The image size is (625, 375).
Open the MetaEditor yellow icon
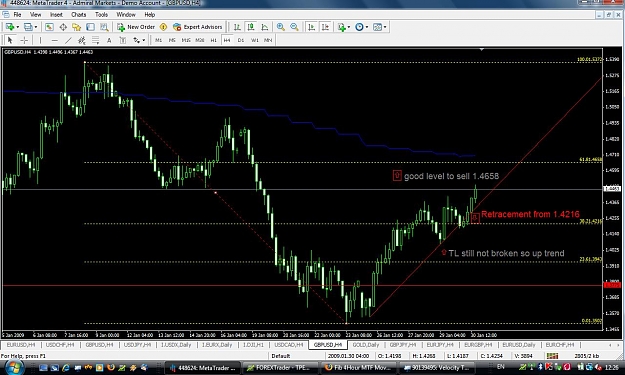coord(163,27)
